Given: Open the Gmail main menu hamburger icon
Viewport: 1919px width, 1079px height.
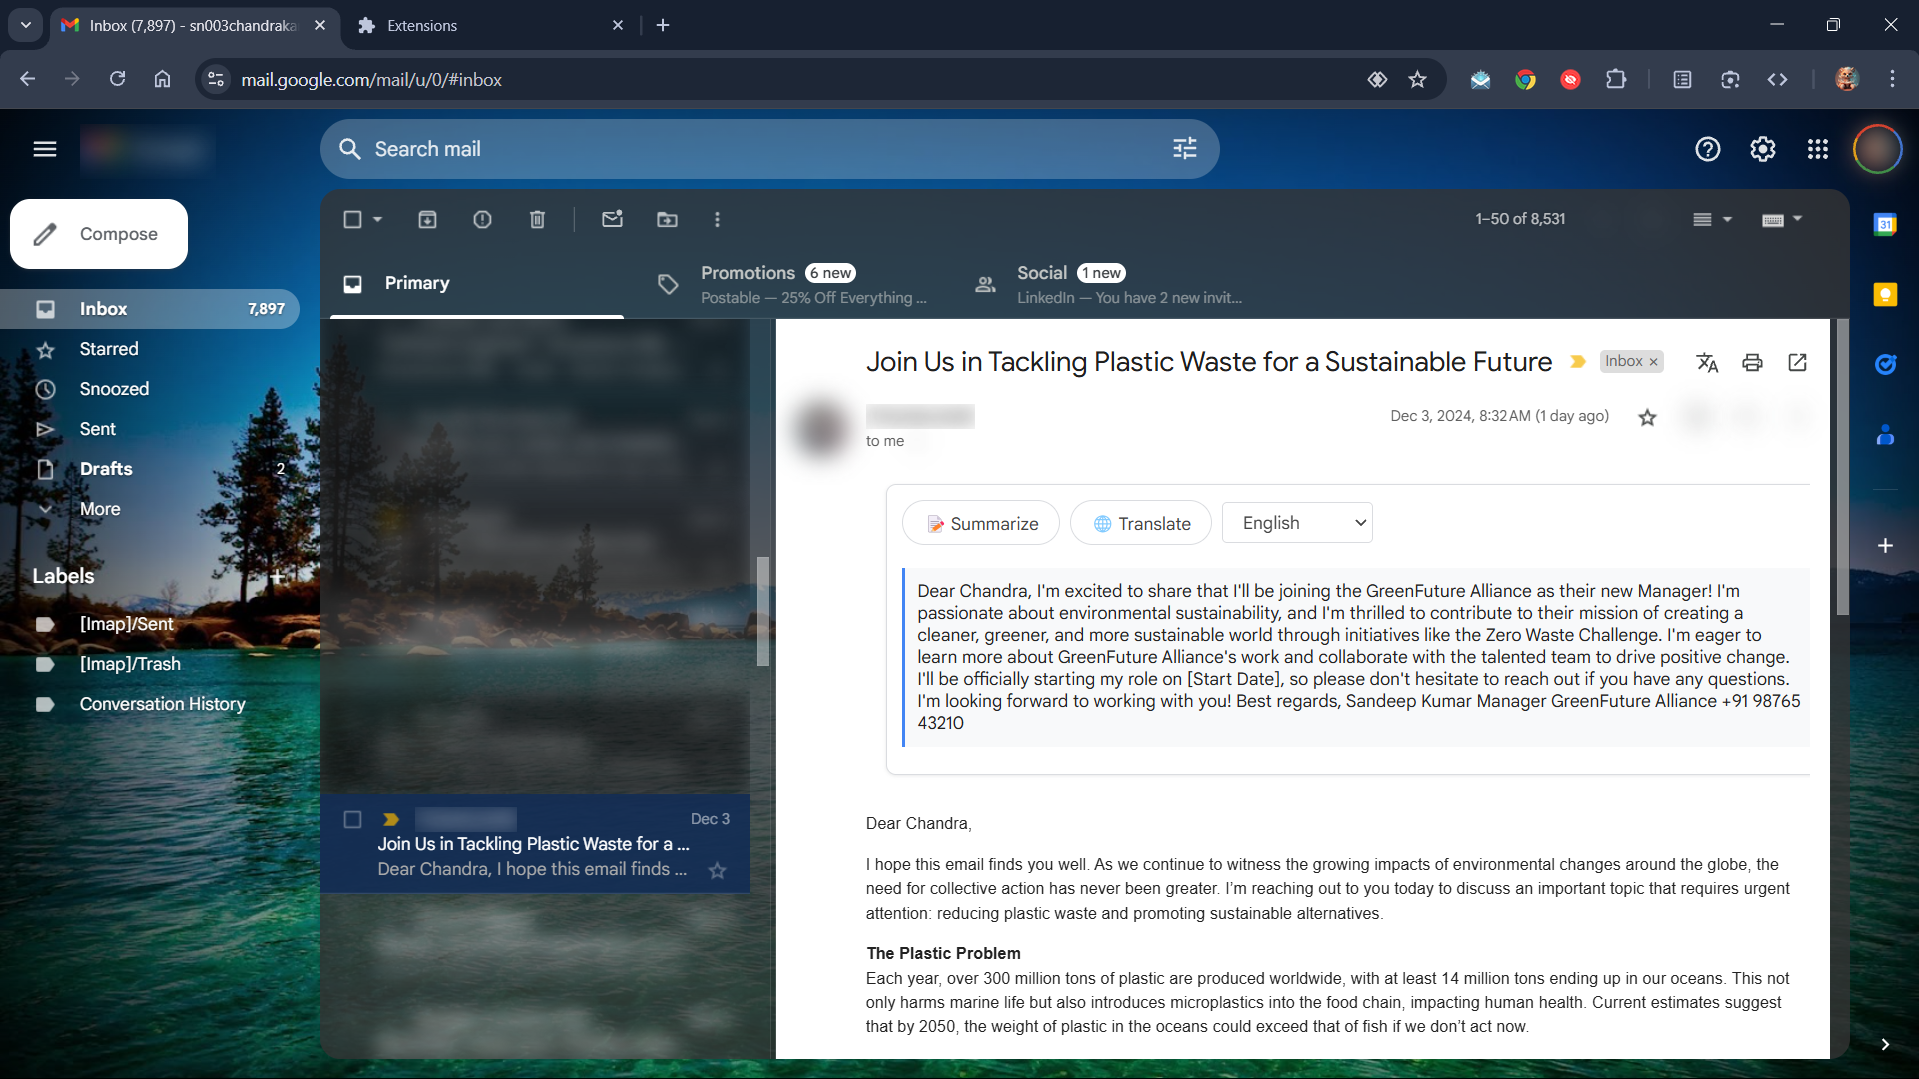Looking at the screenshot, I should [x=45, y=149].
